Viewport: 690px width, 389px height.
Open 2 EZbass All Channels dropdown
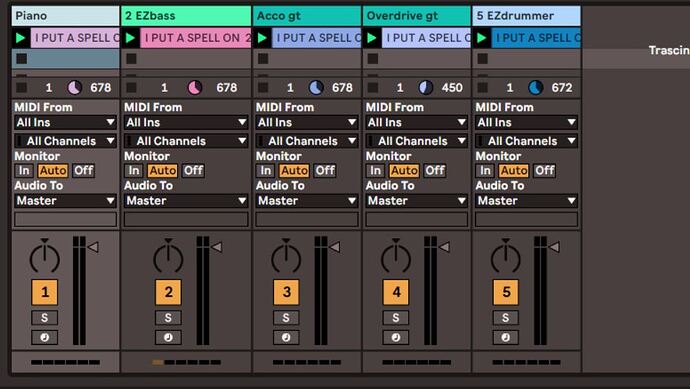click(186, 141)
